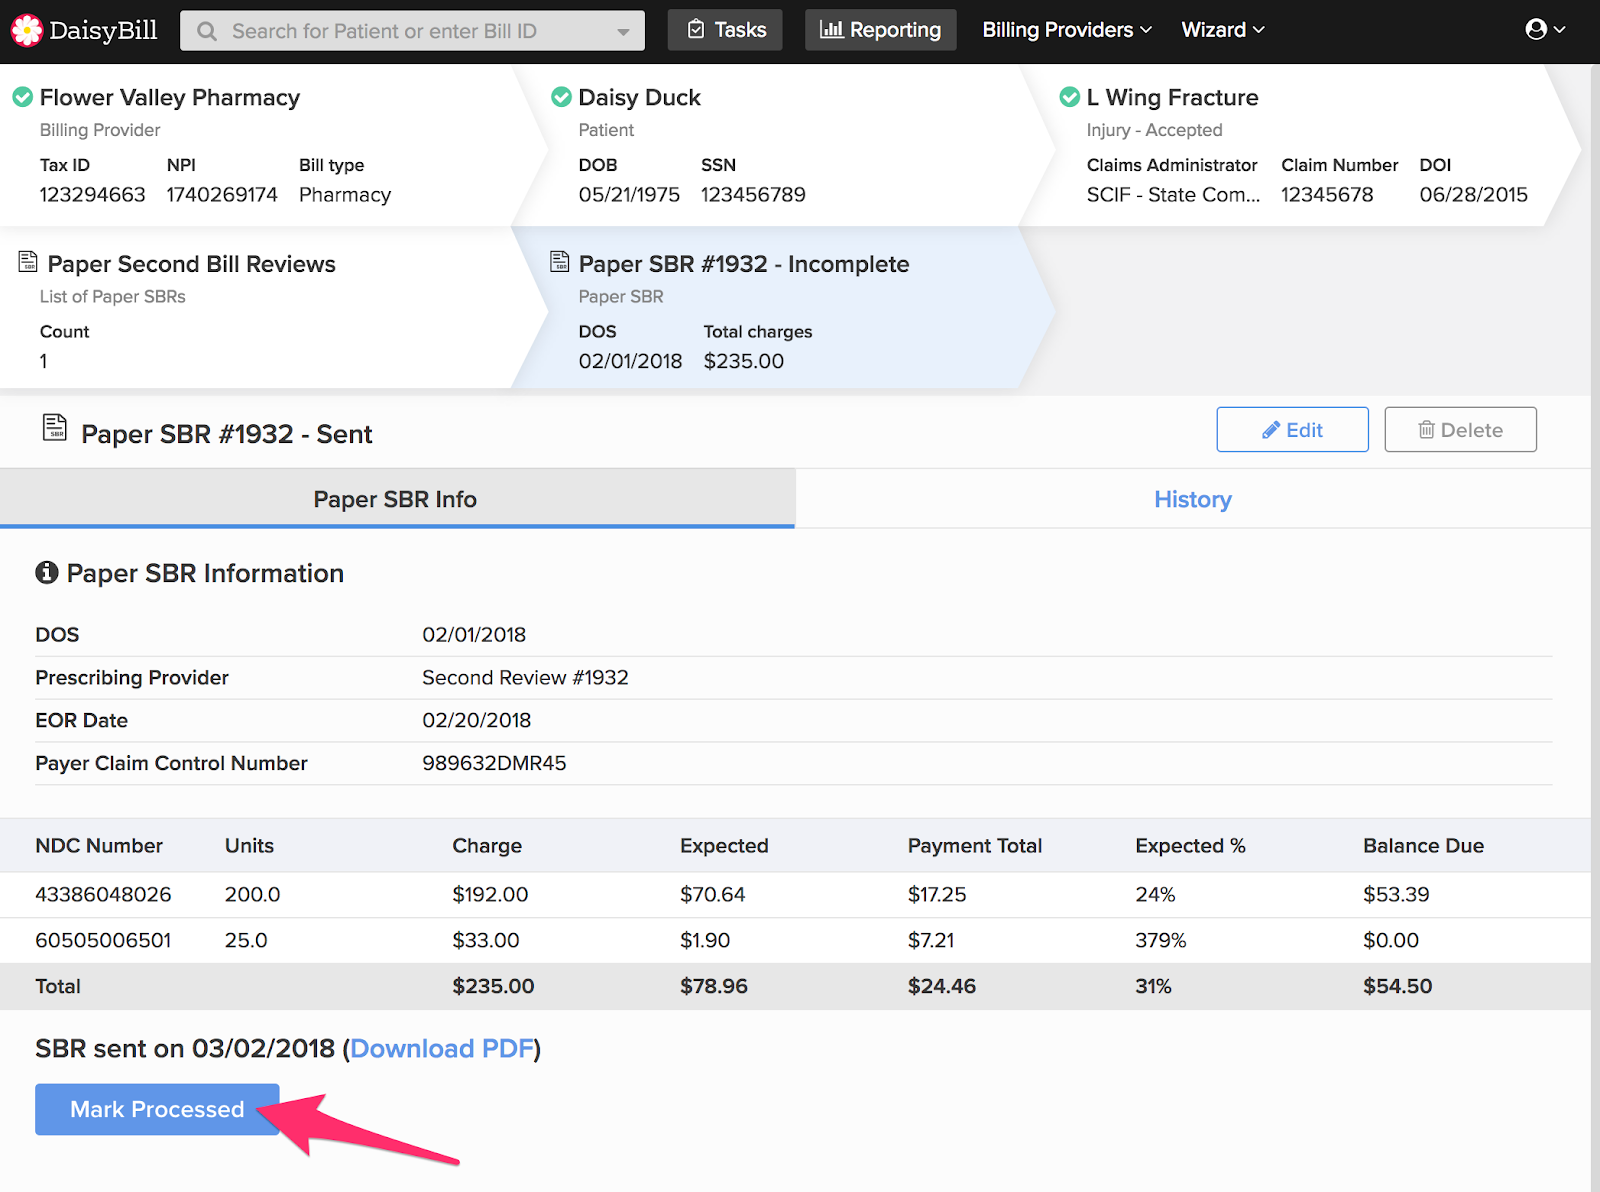The image size is (1600, 1192).
Task: Click the document icon beside Paper SBR #1932 - Sent
Action: pyautogui.click(x=55, y=427)
